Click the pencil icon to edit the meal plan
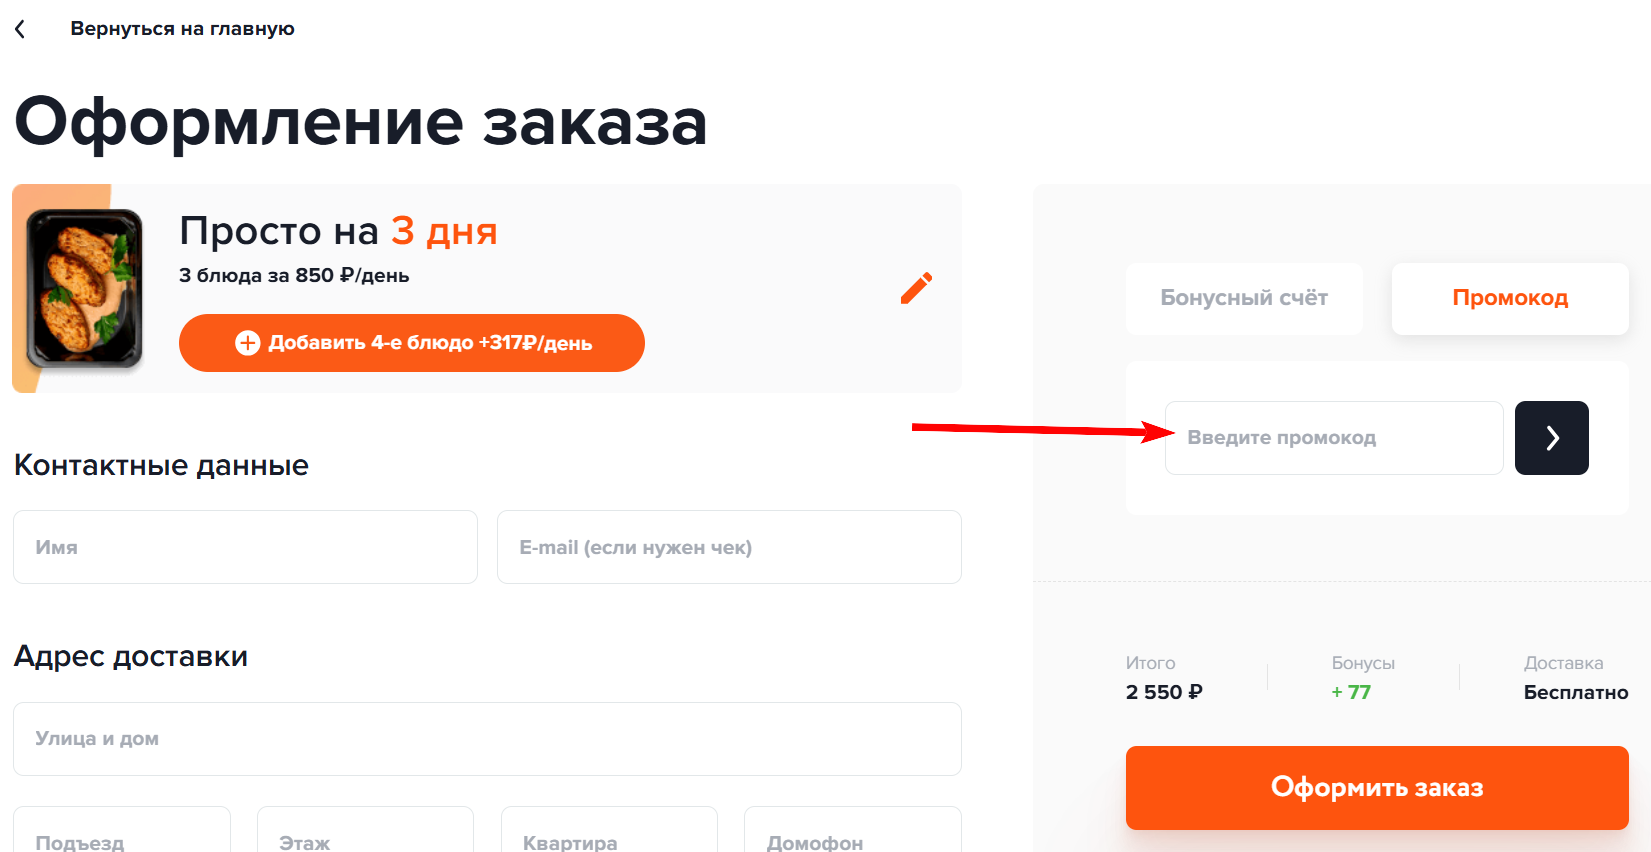Screen dimensions: 1651x852 click(916, 288)
